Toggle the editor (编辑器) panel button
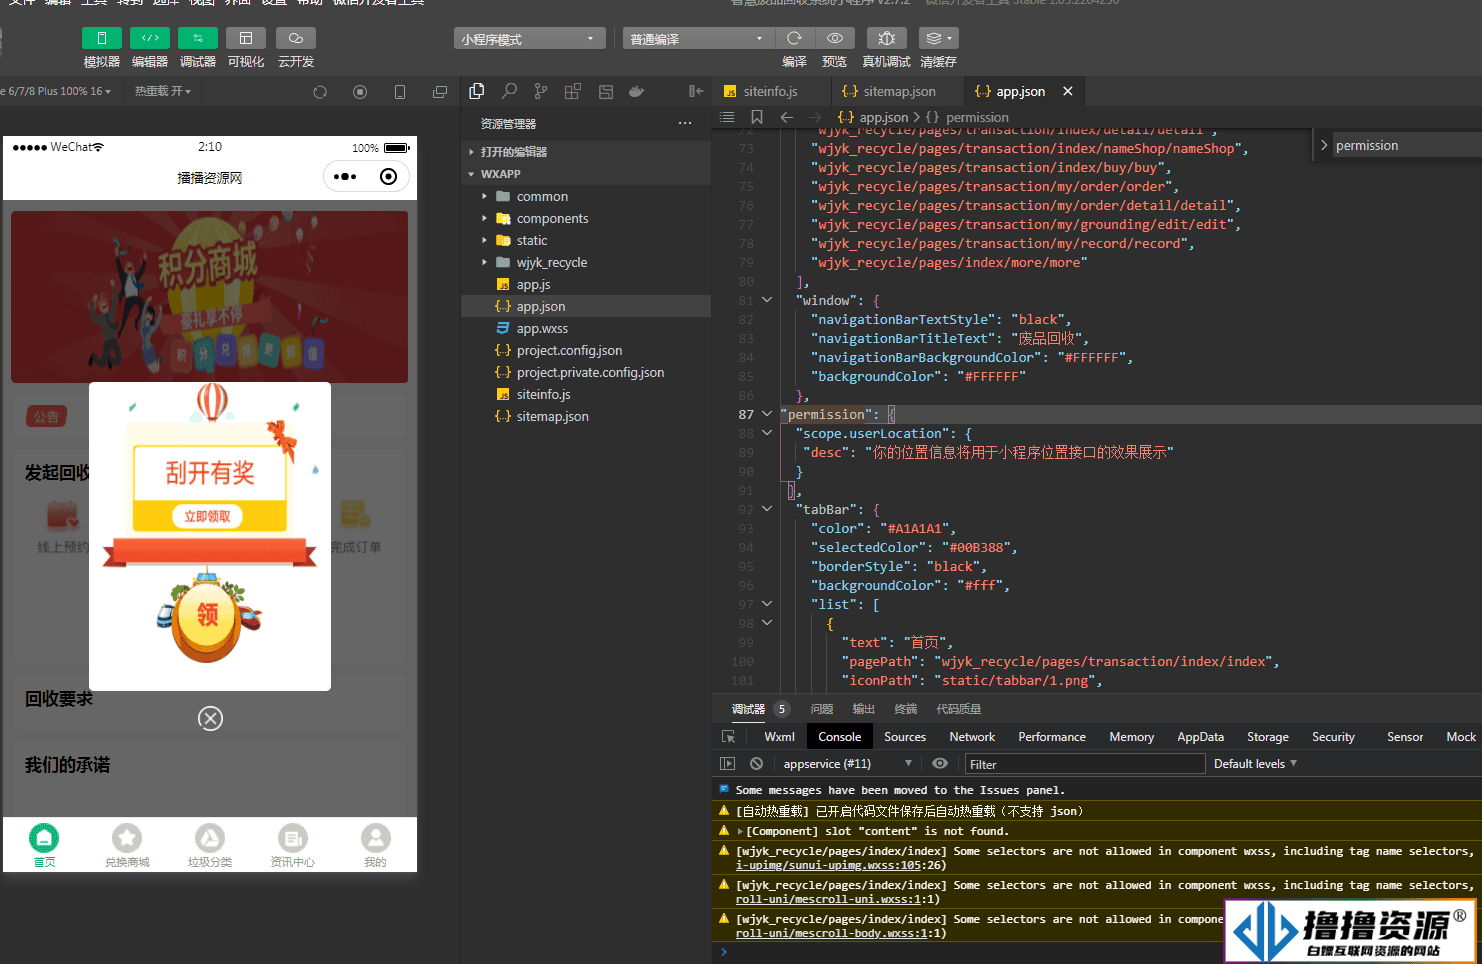1482x964 pixels. tap(149, 38)
